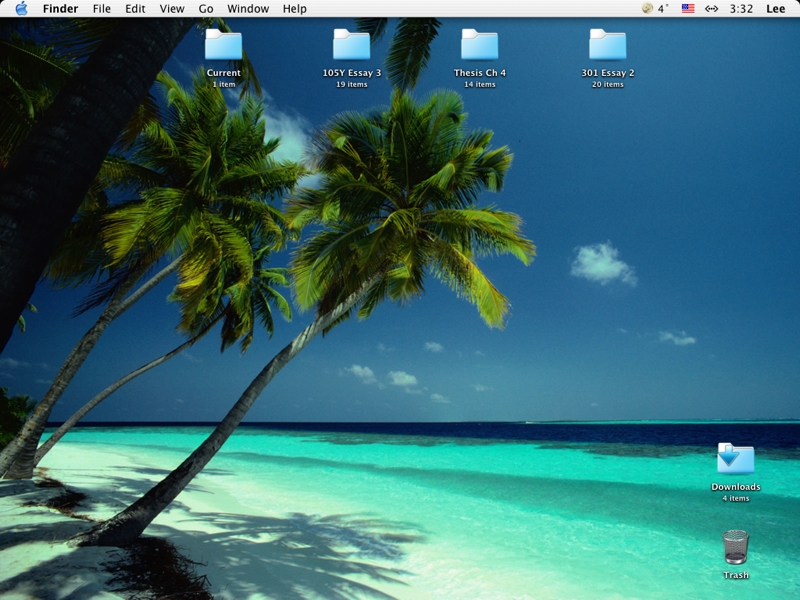This screenshot has width=800, height=600.
Task: Open the Lee user switching menu
Action: [x=775, y=9]
